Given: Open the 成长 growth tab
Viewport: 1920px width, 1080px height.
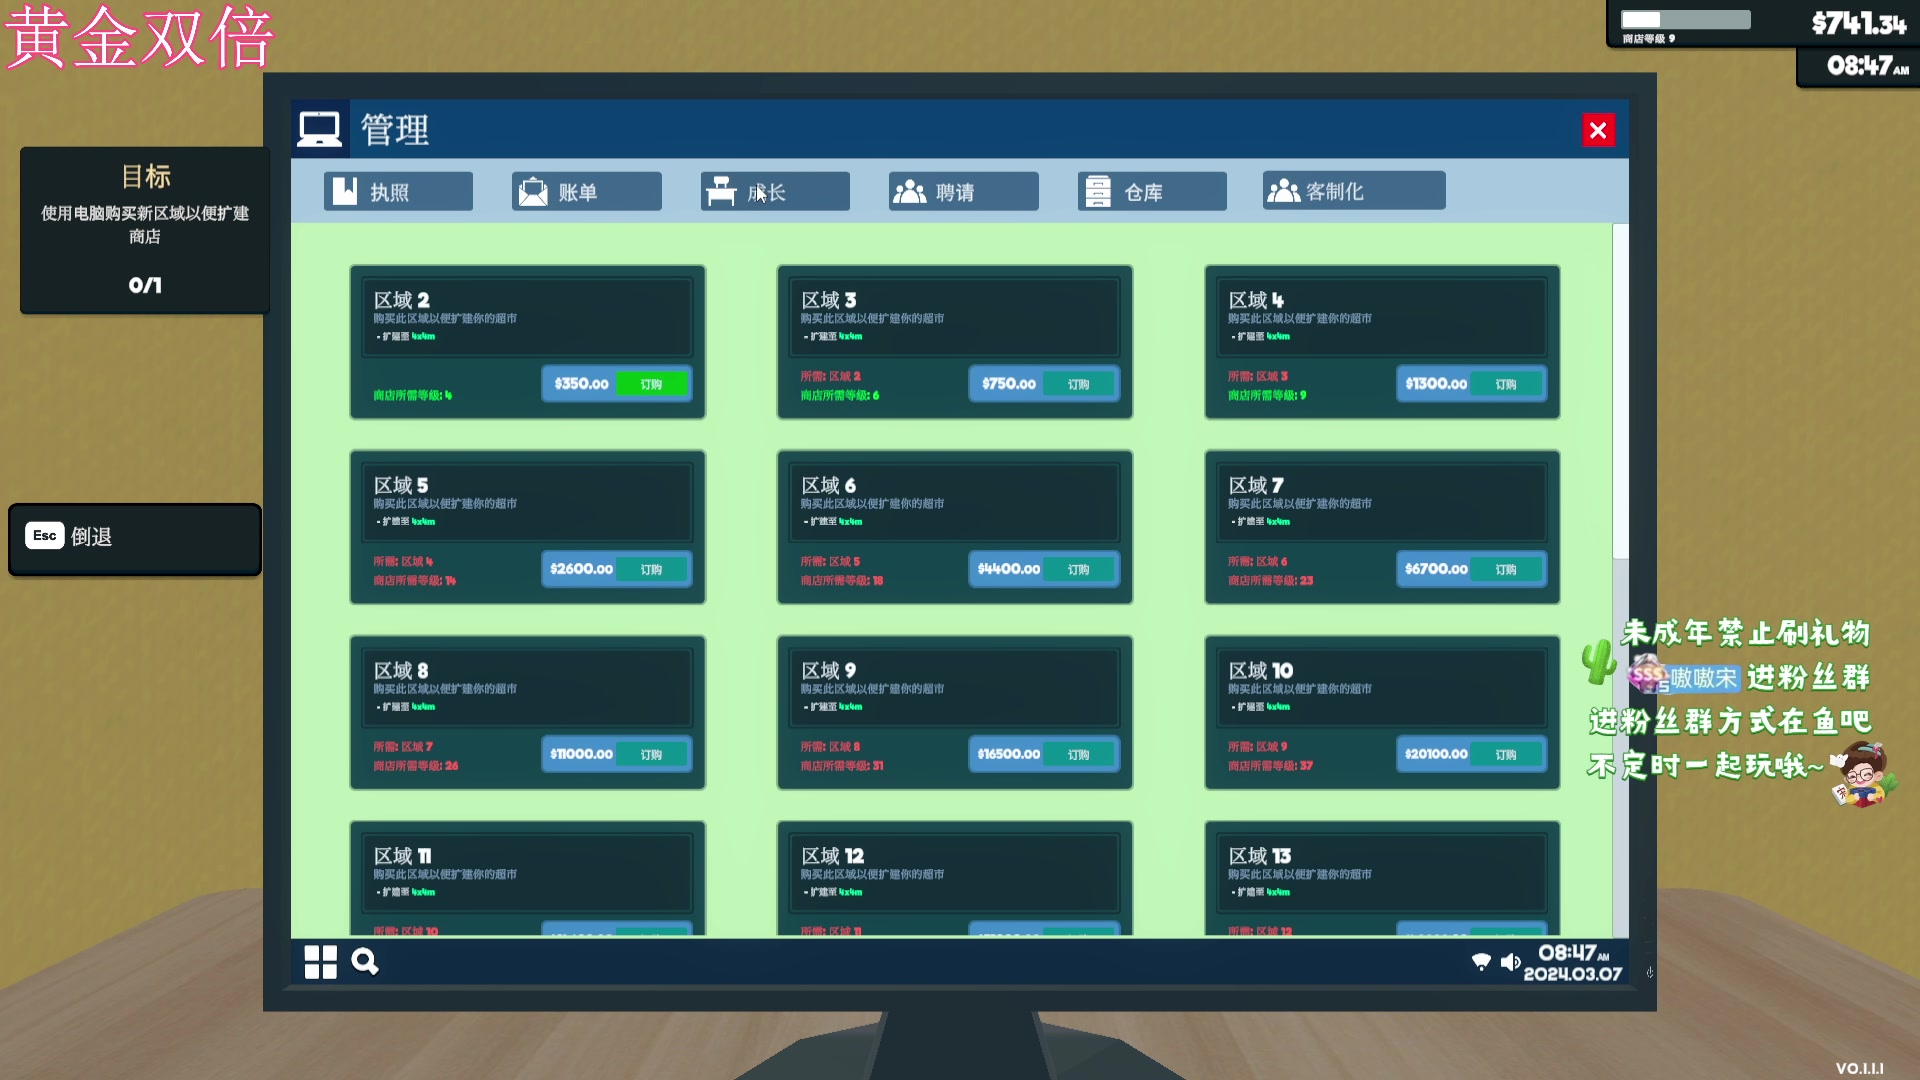Looking at the screenshot, I should pyautogui.click(x=775, y=191).
